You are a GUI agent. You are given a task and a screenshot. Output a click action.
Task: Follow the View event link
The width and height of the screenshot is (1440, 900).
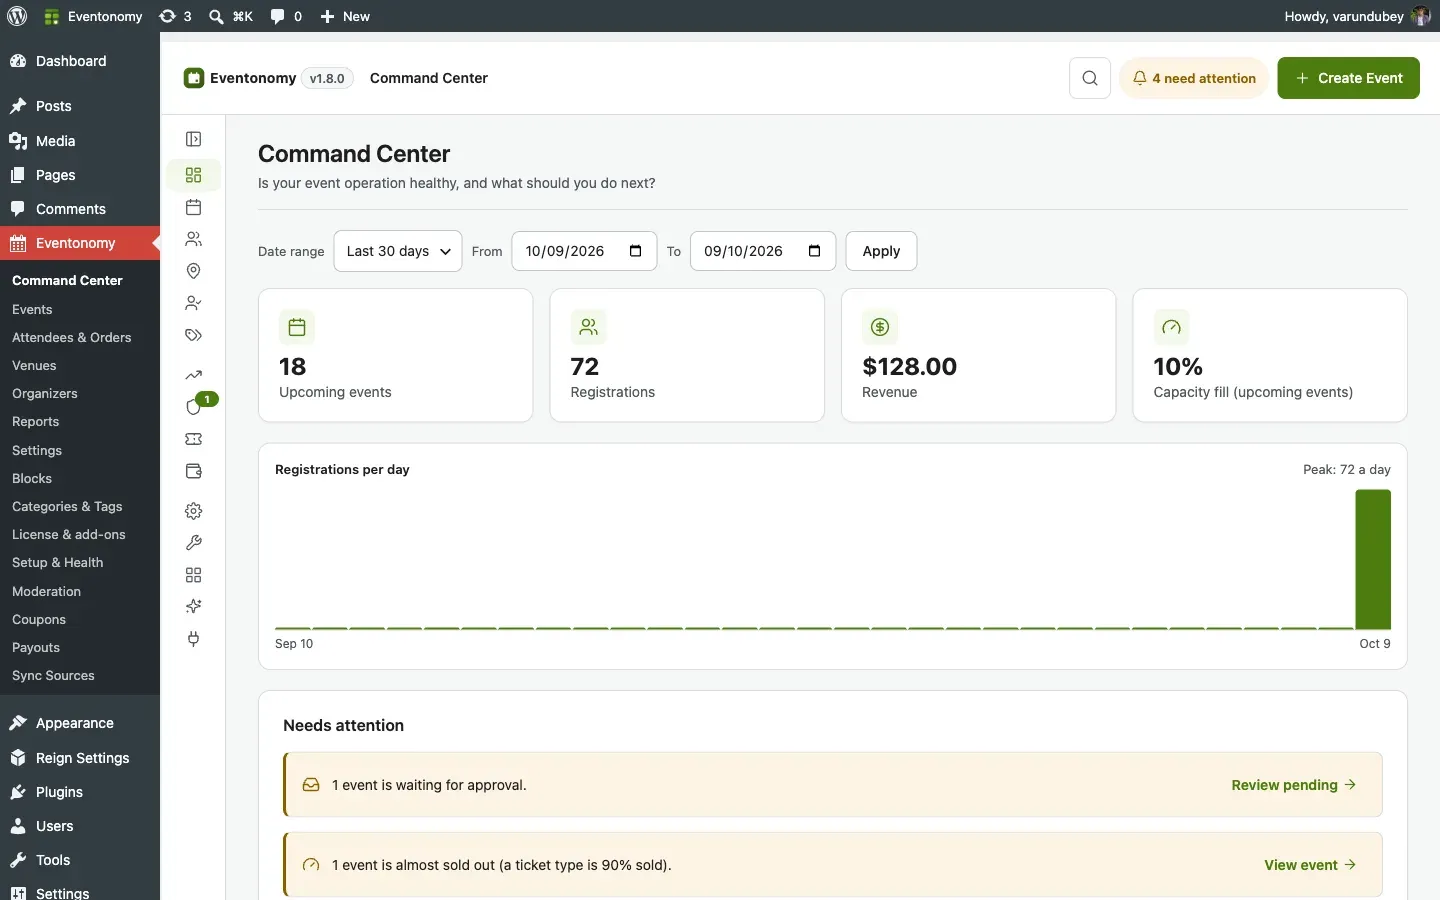tap(1310, 865)
